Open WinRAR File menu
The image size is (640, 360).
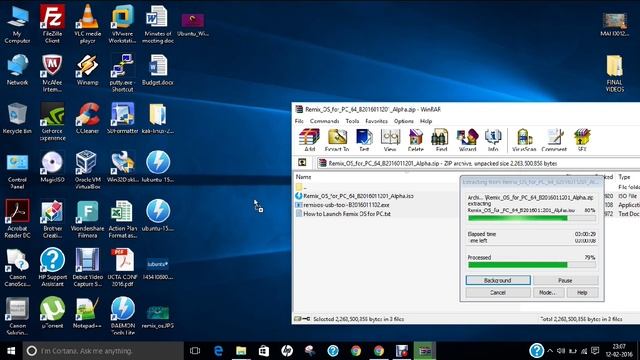pos(299,121)
